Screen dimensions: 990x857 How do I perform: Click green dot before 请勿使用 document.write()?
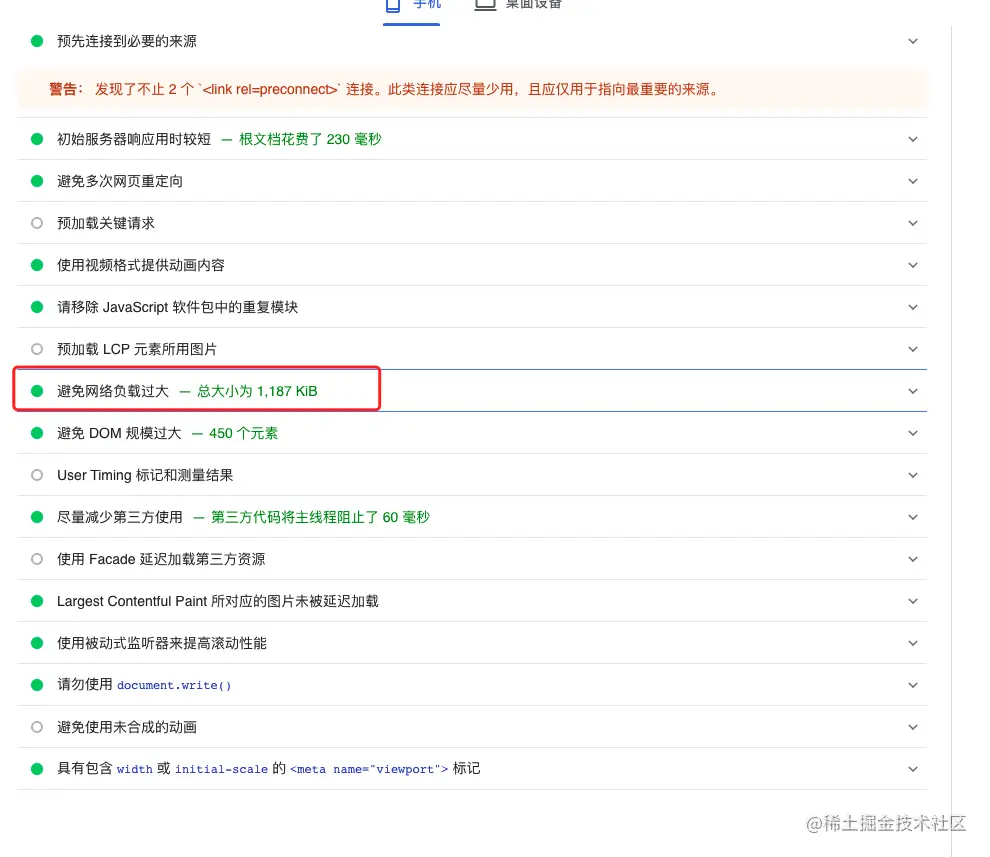[37, 685]
